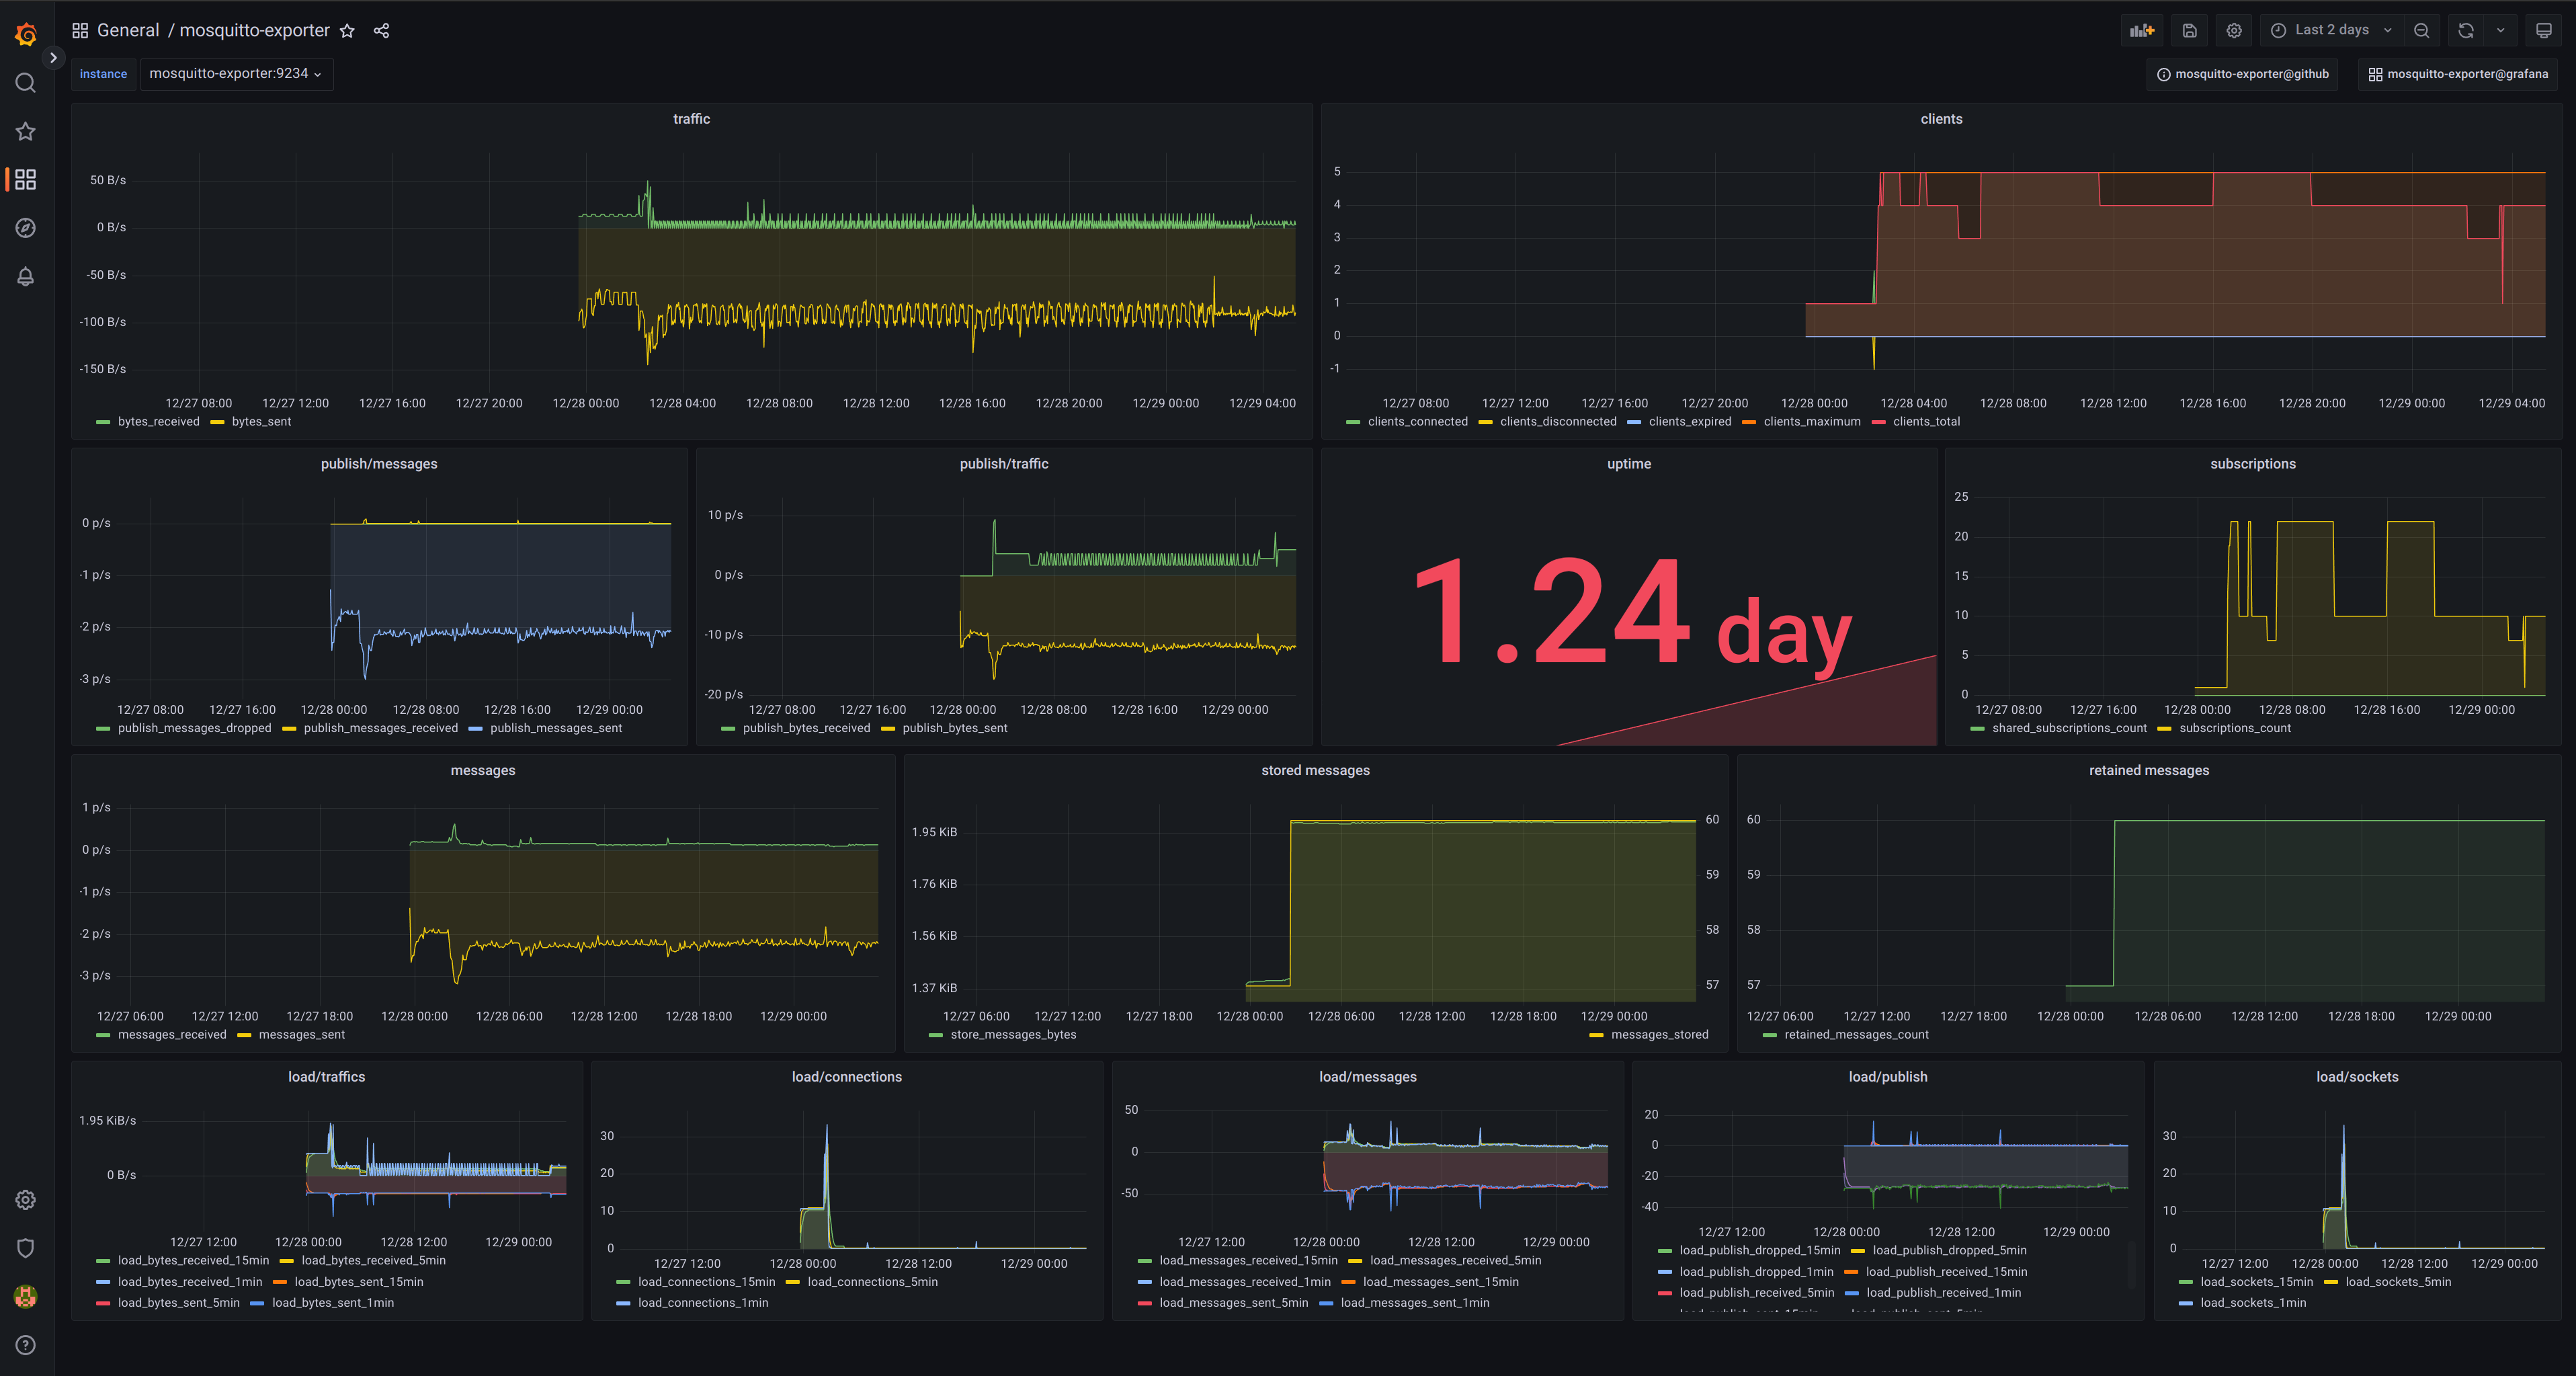Click the Add panel icon
This screenshot has width=2576, height=1376.
[x=2141, y=30]
